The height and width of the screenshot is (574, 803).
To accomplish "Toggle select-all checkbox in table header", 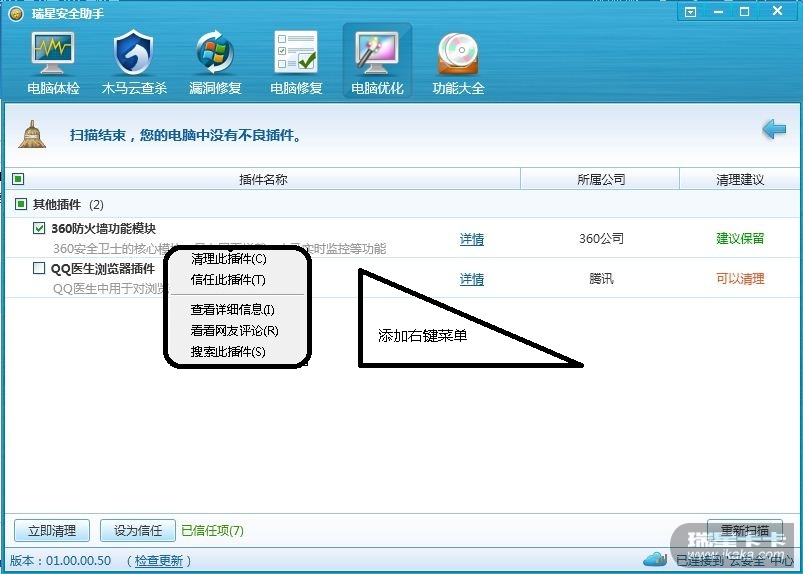I will (x=18, y=179).
